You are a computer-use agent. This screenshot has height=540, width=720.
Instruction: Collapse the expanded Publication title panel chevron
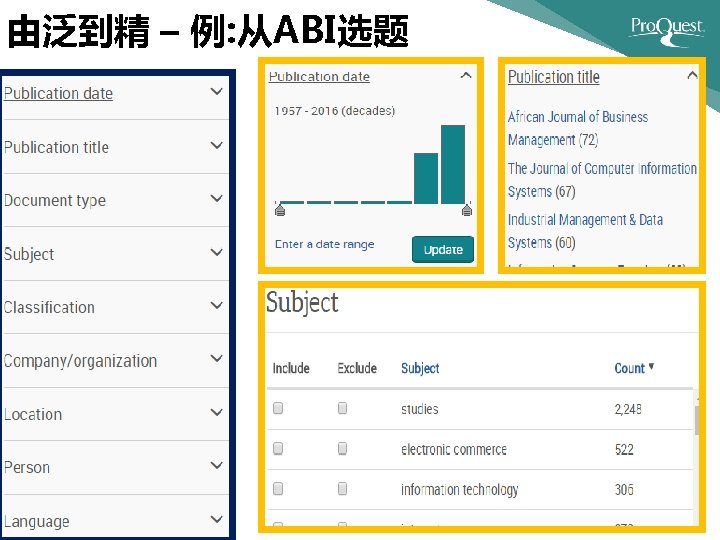click(x=692, y=75)
